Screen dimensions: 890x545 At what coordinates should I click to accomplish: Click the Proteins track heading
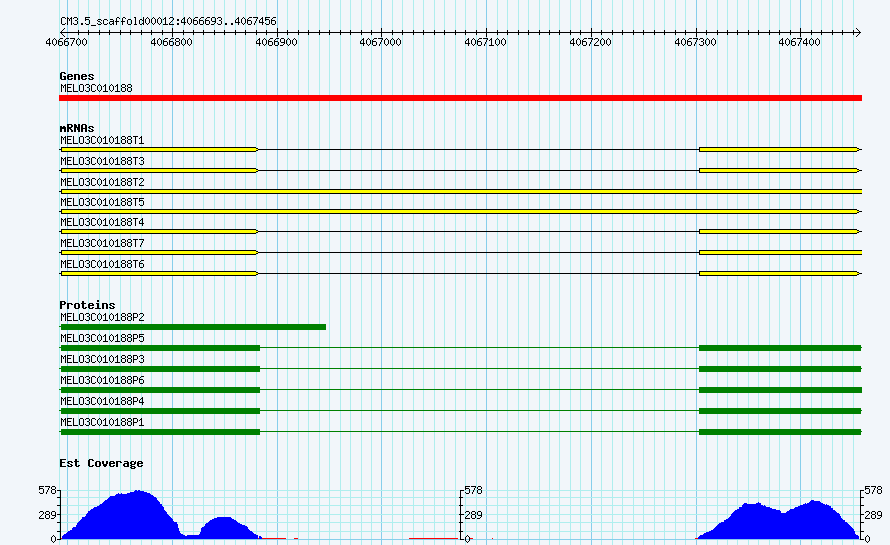coord(87,305)
